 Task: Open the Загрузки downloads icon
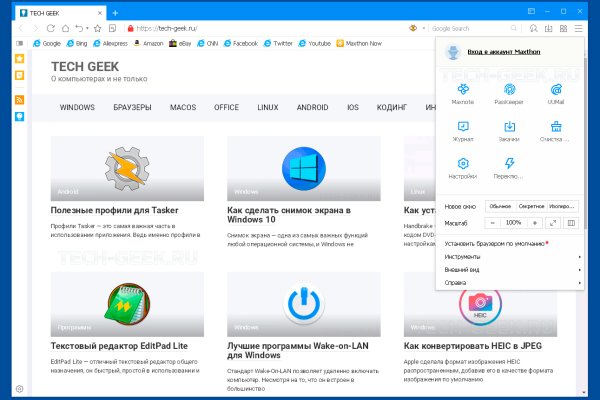tap(510, 130)
